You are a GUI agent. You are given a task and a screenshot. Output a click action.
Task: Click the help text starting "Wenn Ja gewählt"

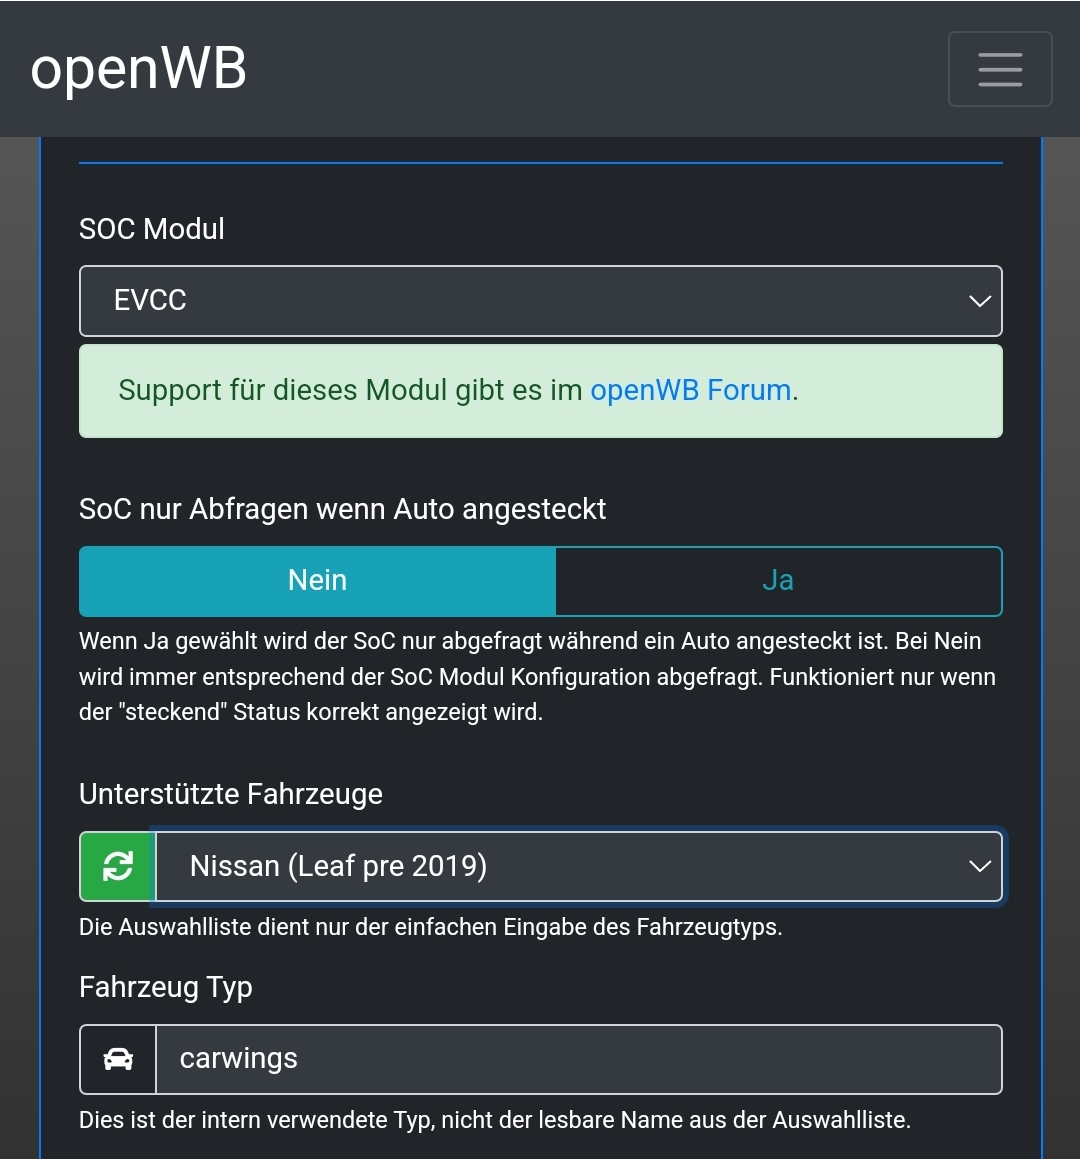click(538, 677)
